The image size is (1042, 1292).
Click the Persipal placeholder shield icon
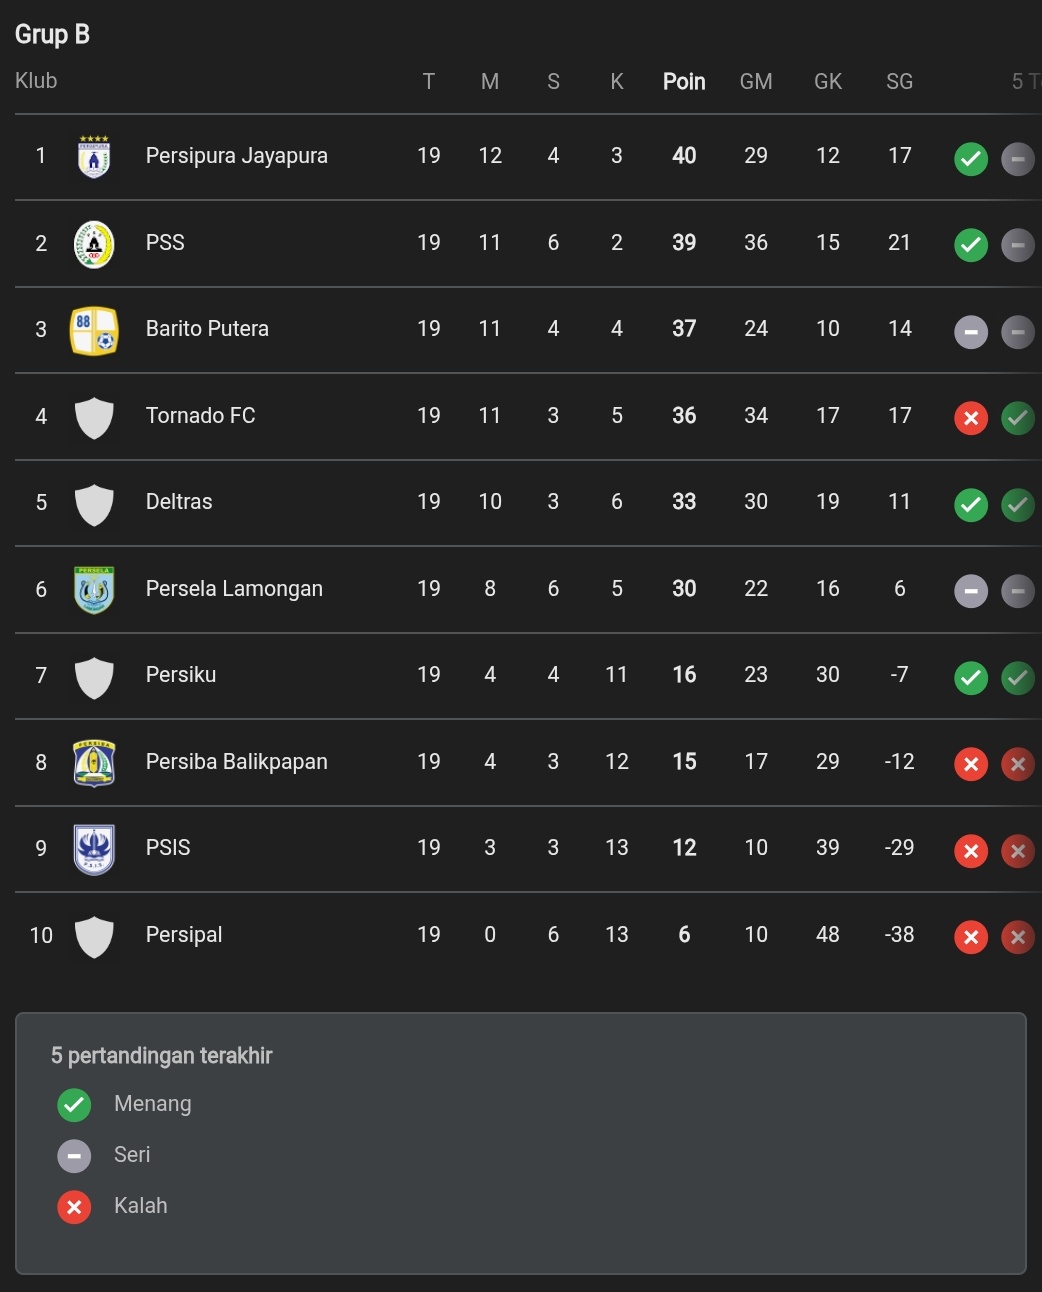coord(94,936)
